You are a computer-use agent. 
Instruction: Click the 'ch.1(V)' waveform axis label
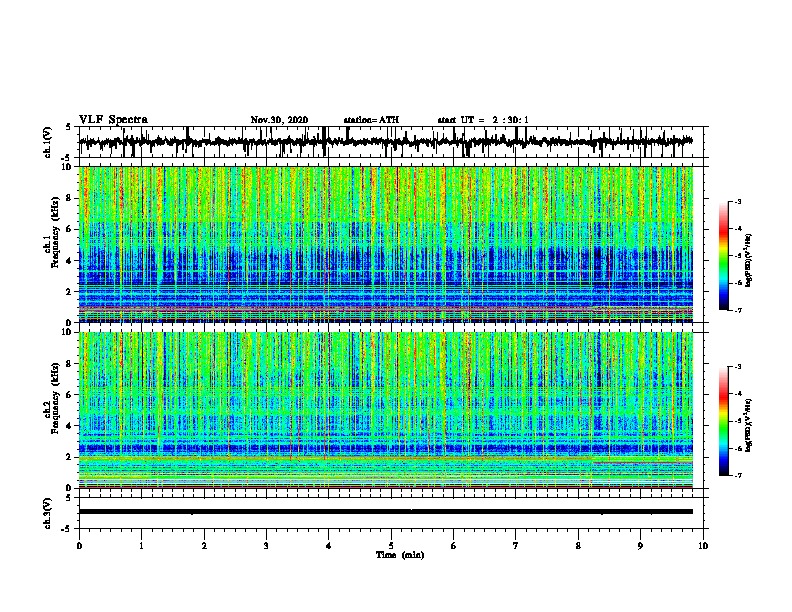(48, 142)
